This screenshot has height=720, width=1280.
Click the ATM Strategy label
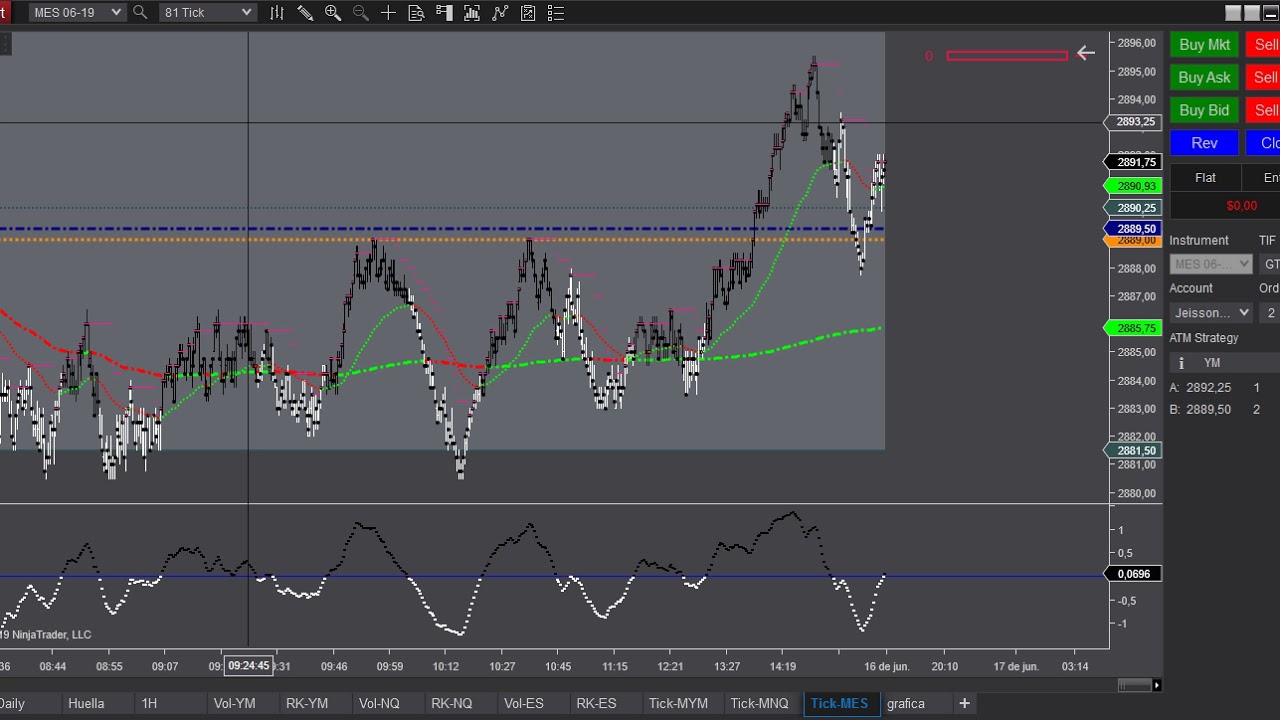[1204, 338]
